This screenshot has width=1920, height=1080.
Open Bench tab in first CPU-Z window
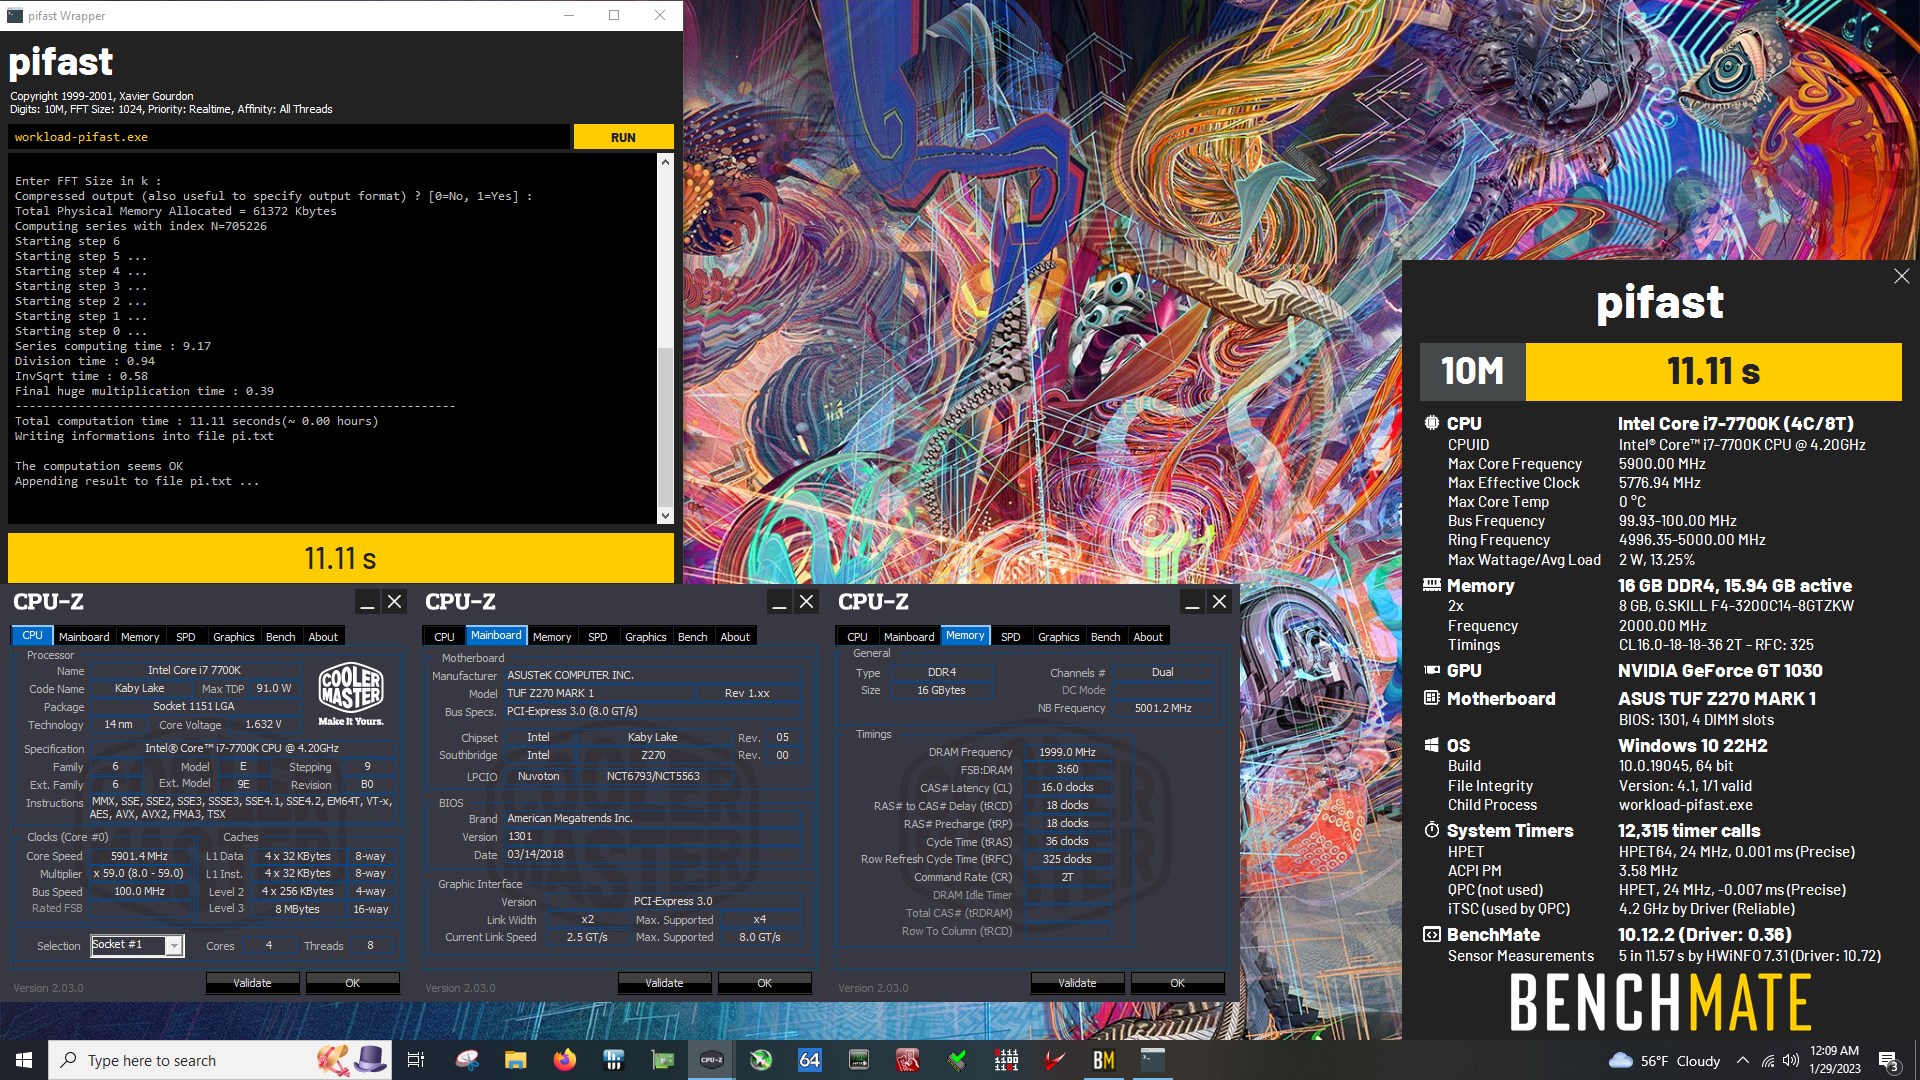coord(281,637)
